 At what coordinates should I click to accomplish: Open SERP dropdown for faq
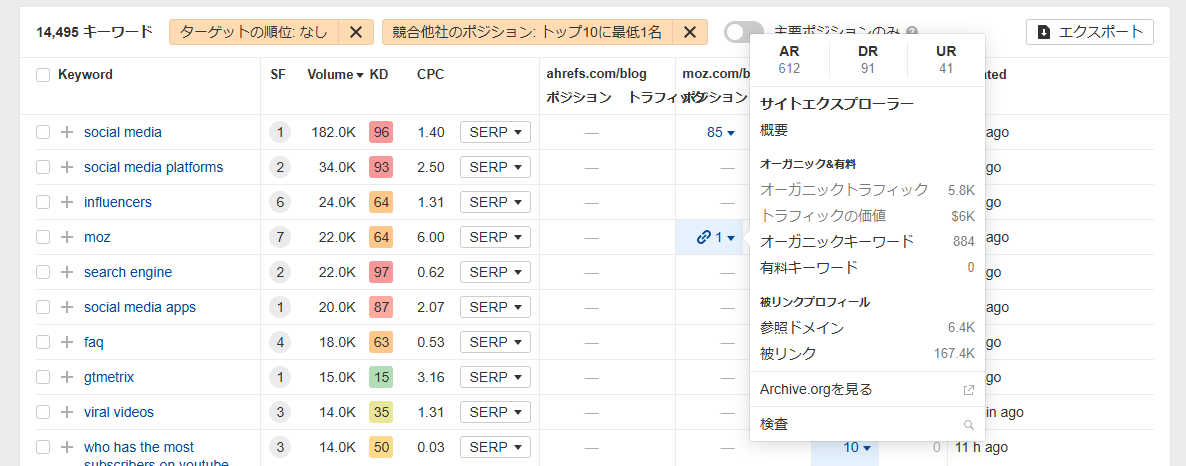(x=495, y=342)
